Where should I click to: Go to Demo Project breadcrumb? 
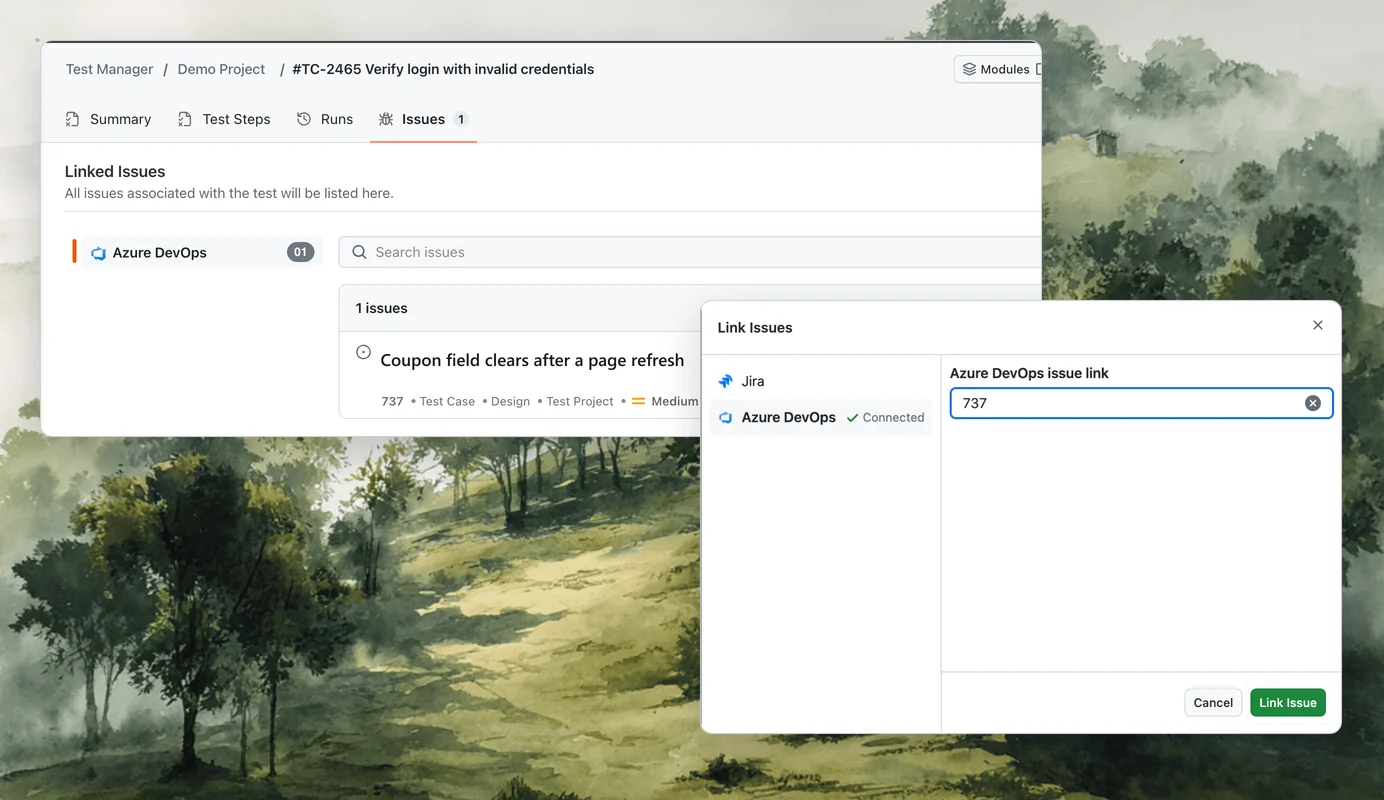[x=221, y=69]
